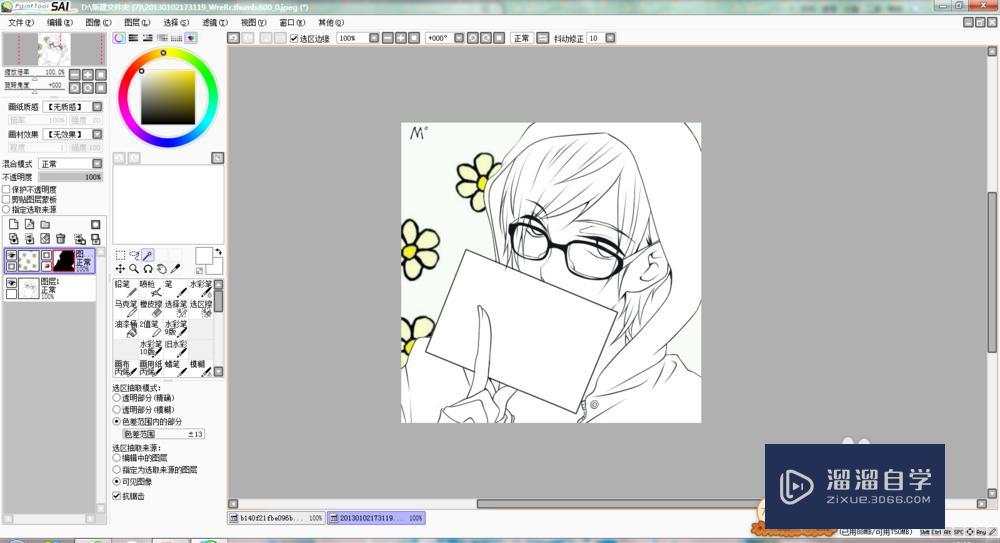Select the move tool

[120, 269]
